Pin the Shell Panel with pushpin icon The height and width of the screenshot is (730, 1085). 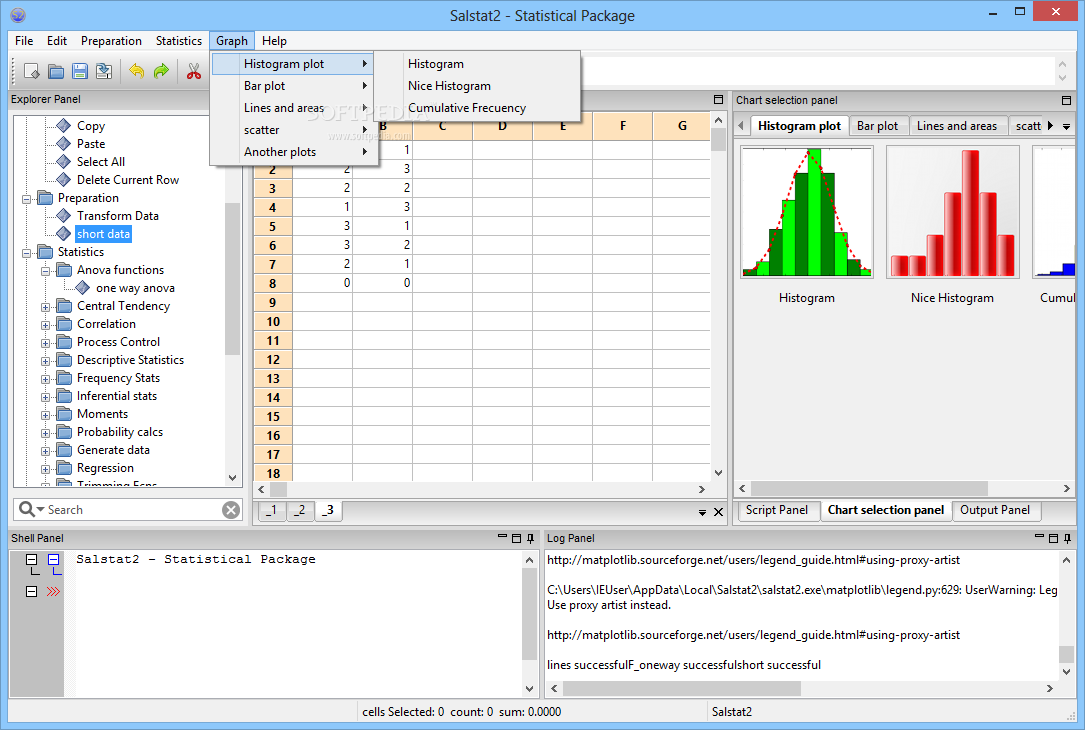(x=531, y=538)
